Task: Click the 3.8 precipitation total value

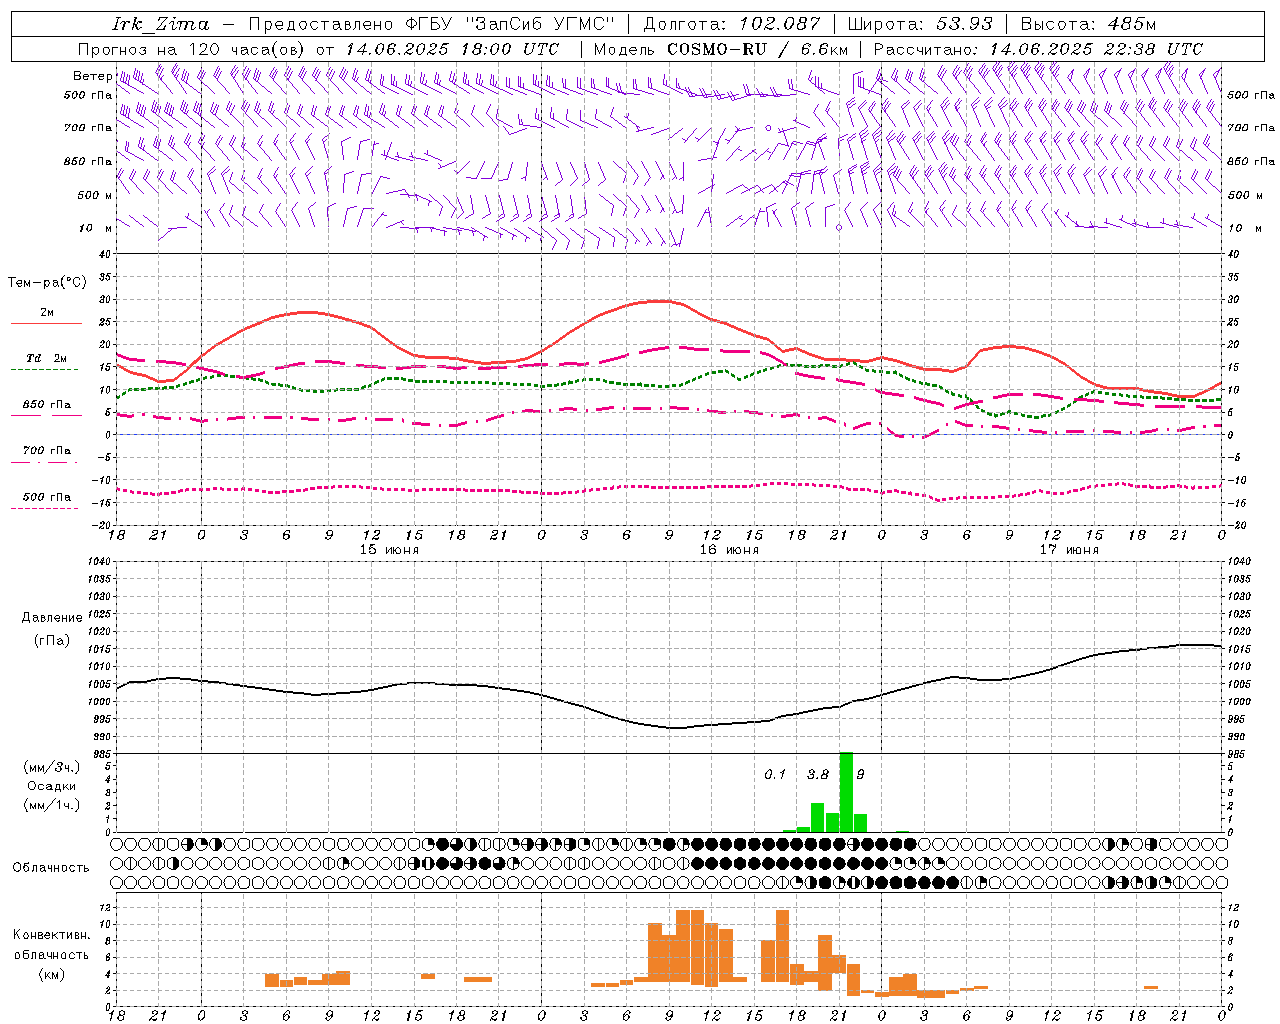Action: coord(817,774)
